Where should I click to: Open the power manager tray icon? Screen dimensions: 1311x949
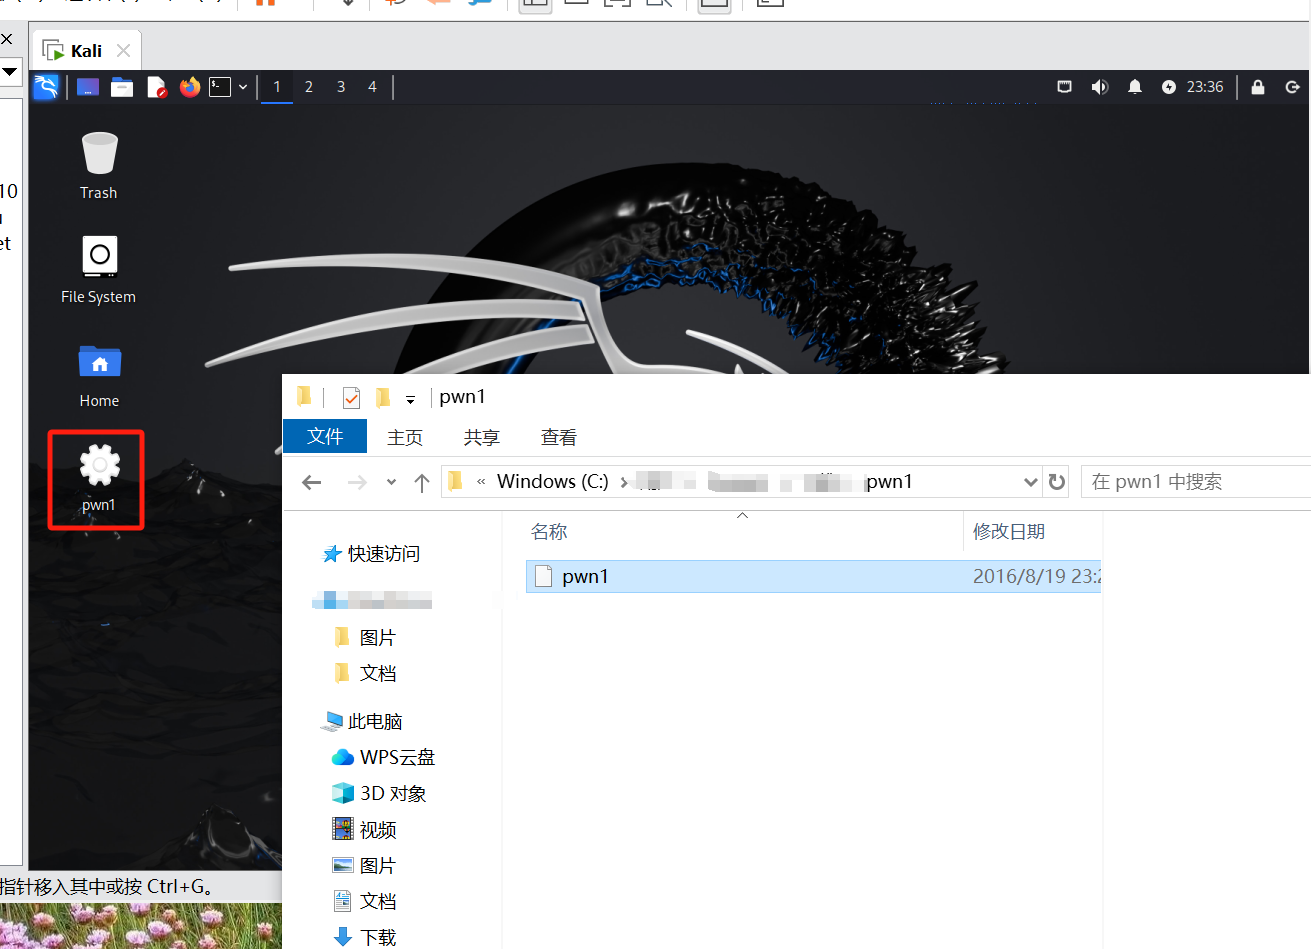[1169, 87]
